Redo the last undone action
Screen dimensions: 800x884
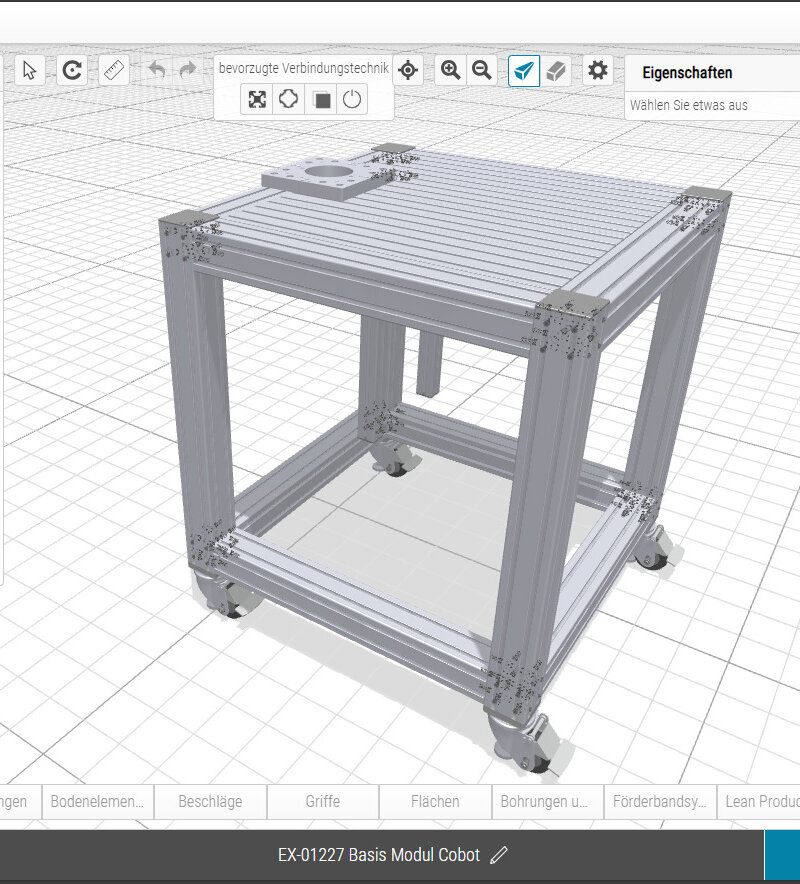tap(187, 70)
